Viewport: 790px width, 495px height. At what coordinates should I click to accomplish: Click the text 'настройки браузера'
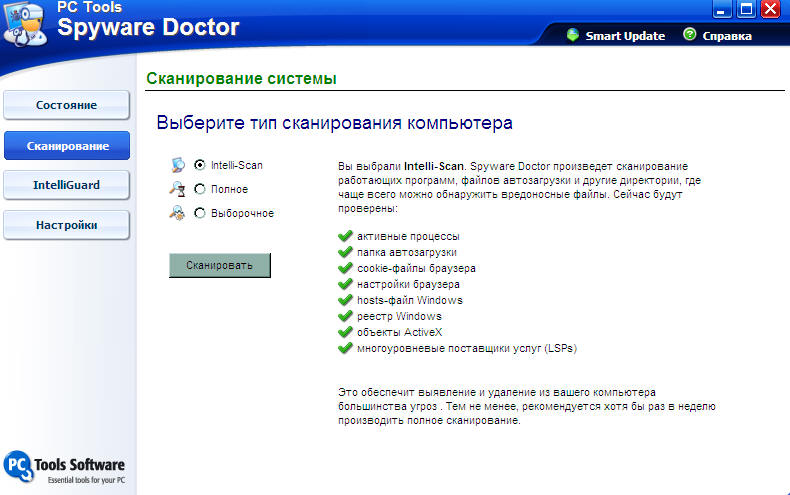(x=408, y=284)
